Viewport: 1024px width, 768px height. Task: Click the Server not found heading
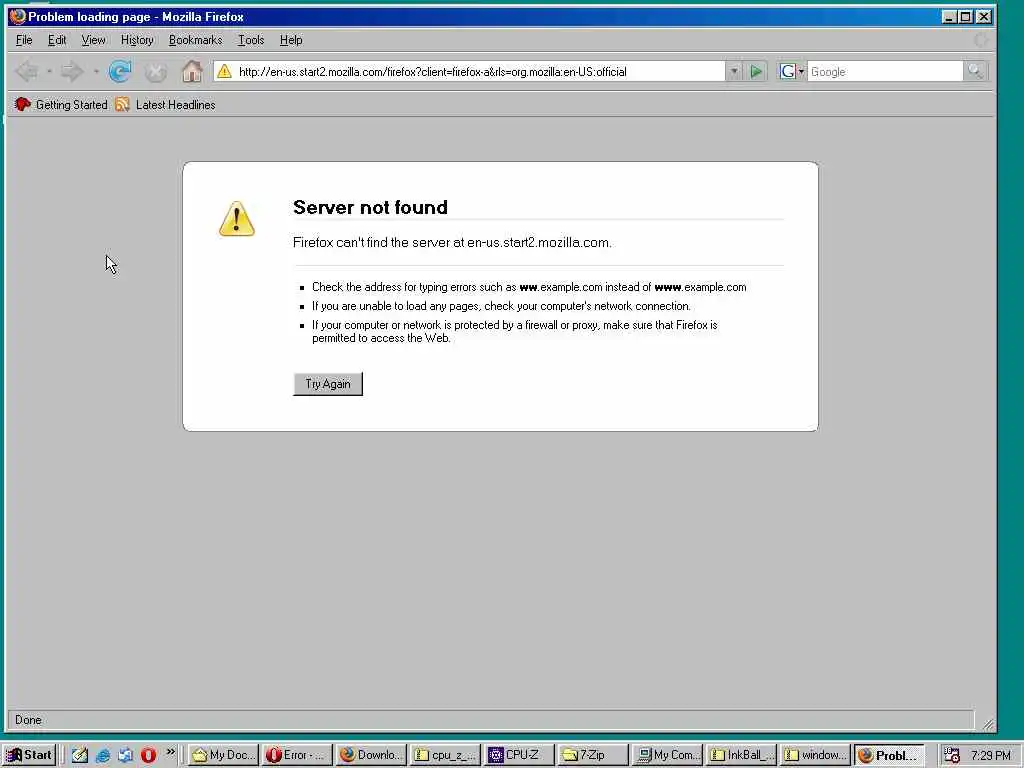(x=370, y=207)
